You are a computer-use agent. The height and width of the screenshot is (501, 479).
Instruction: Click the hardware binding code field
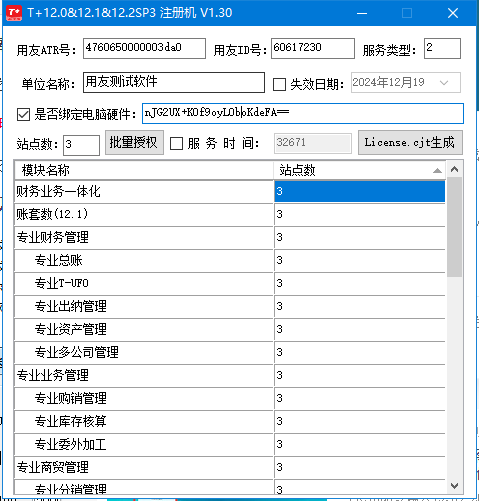[303, 113]
